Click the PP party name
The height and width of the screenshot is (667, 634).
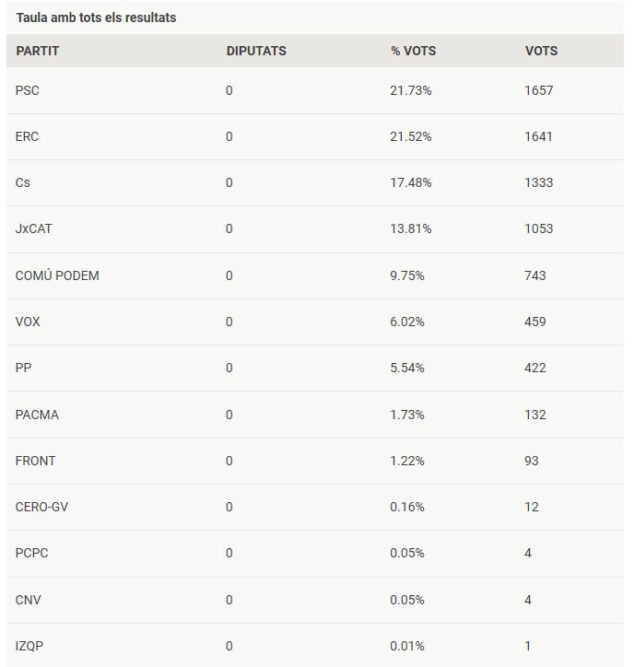(x=23, y=368)
